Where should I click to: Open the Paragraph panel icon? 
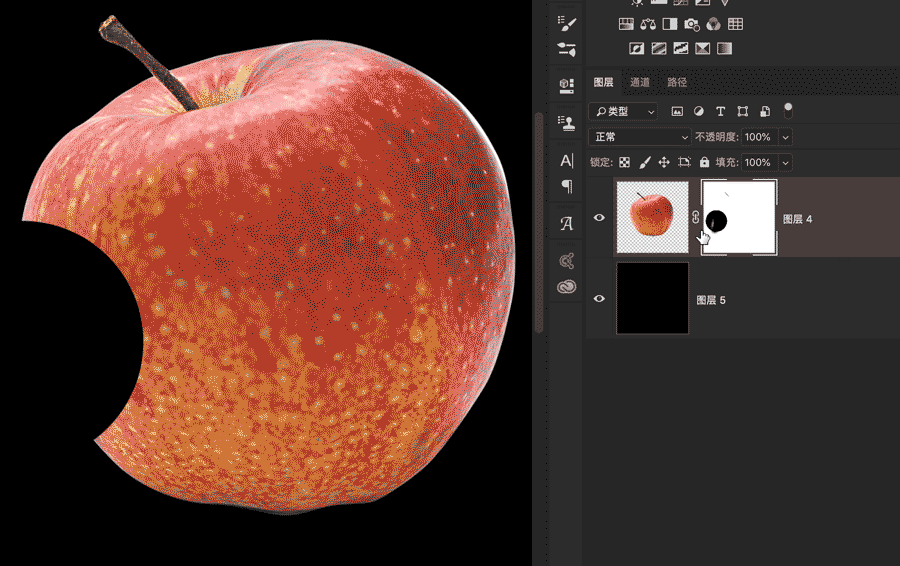pos(567,186)
